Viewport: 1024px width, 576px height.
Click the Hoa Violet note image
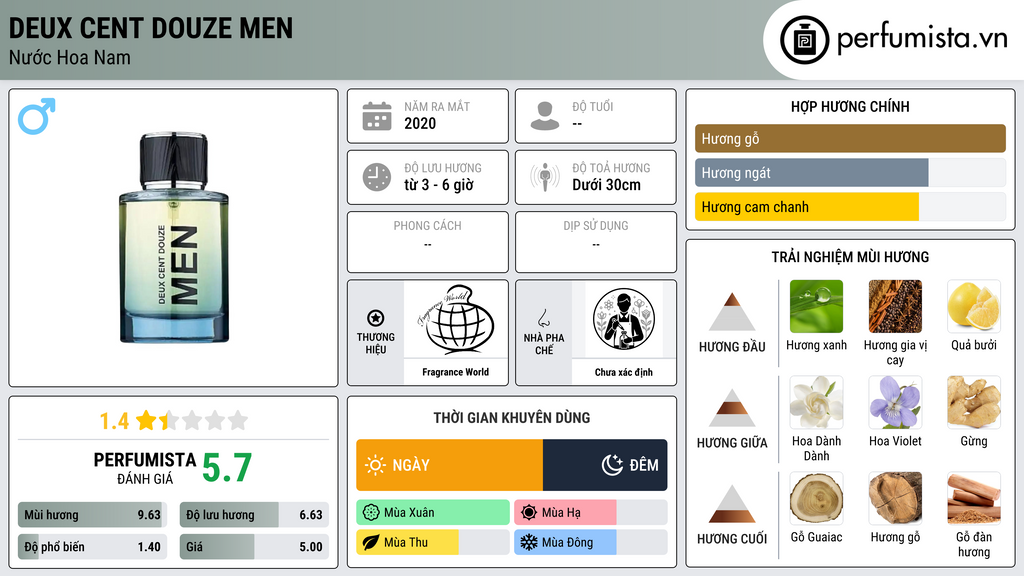point(895,402)
